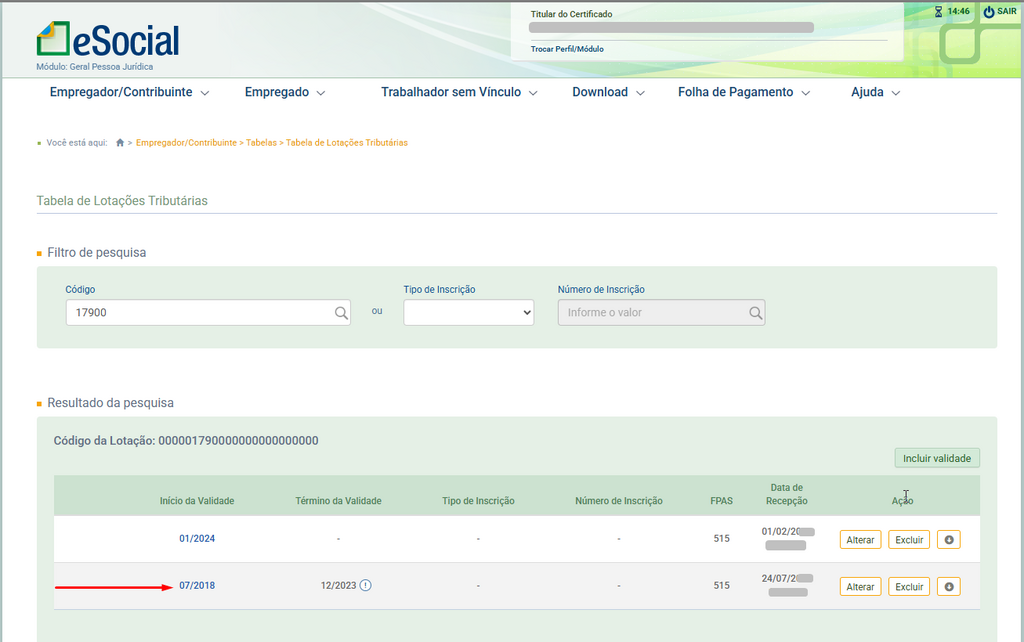Viewport: 1024px width, 642px height.
Task: Open the Trabalhador sem Vínculo menu
Action: [459, 92]
